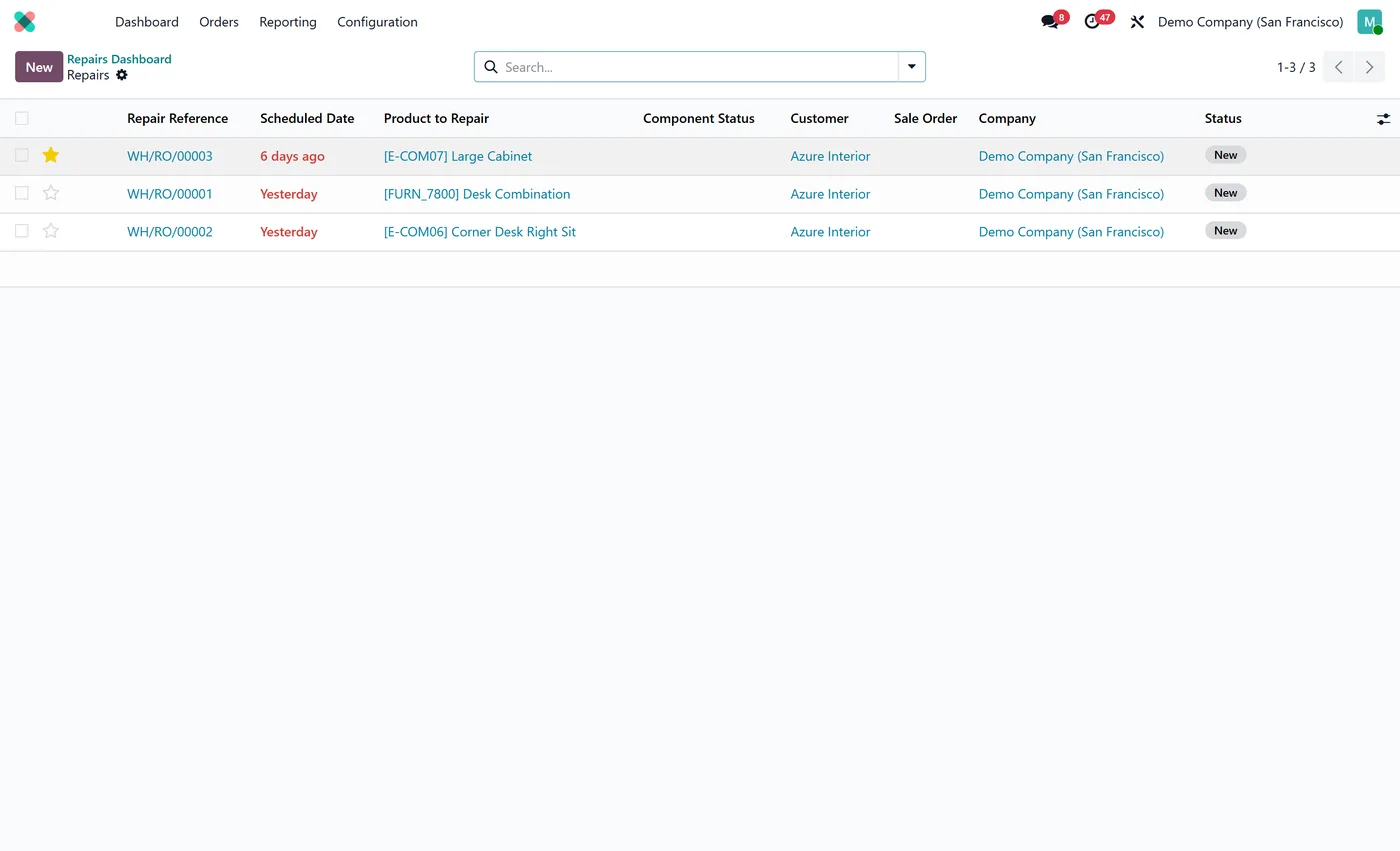Open the Configuration menu
This screenshot has width=1400, height=851.
pyautogui.click(x=377, y=22)
